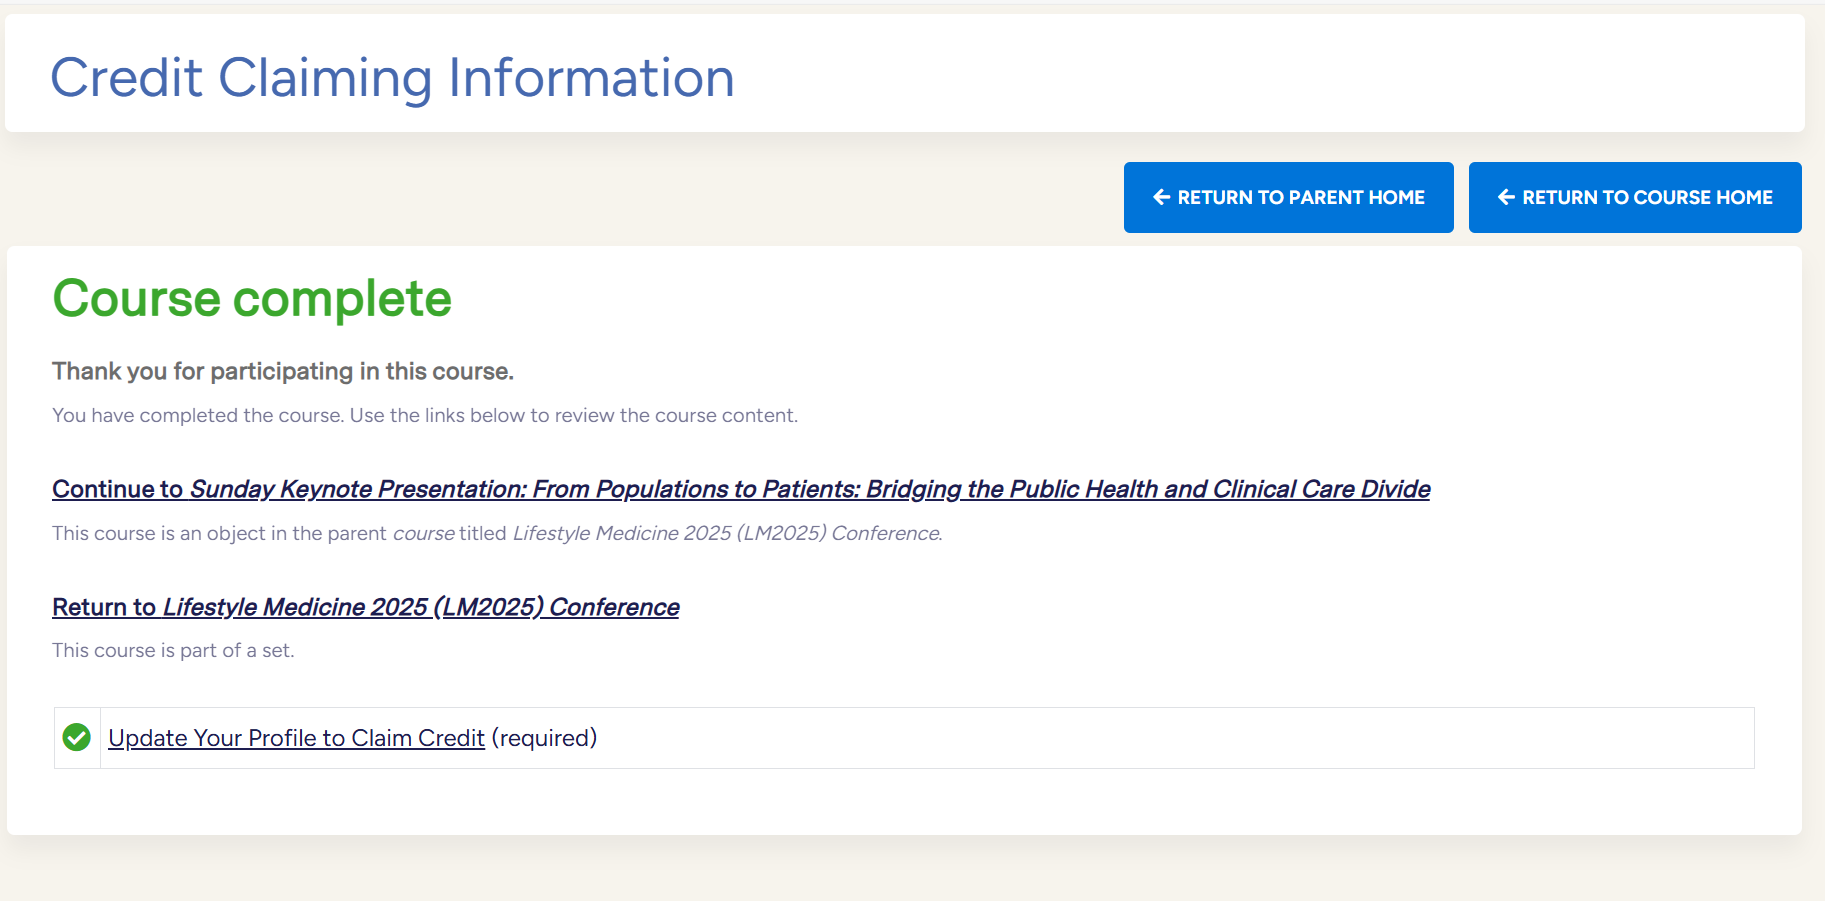Click the italic word 'course' in parent description

pyautogui.click(x=423, y=534)
